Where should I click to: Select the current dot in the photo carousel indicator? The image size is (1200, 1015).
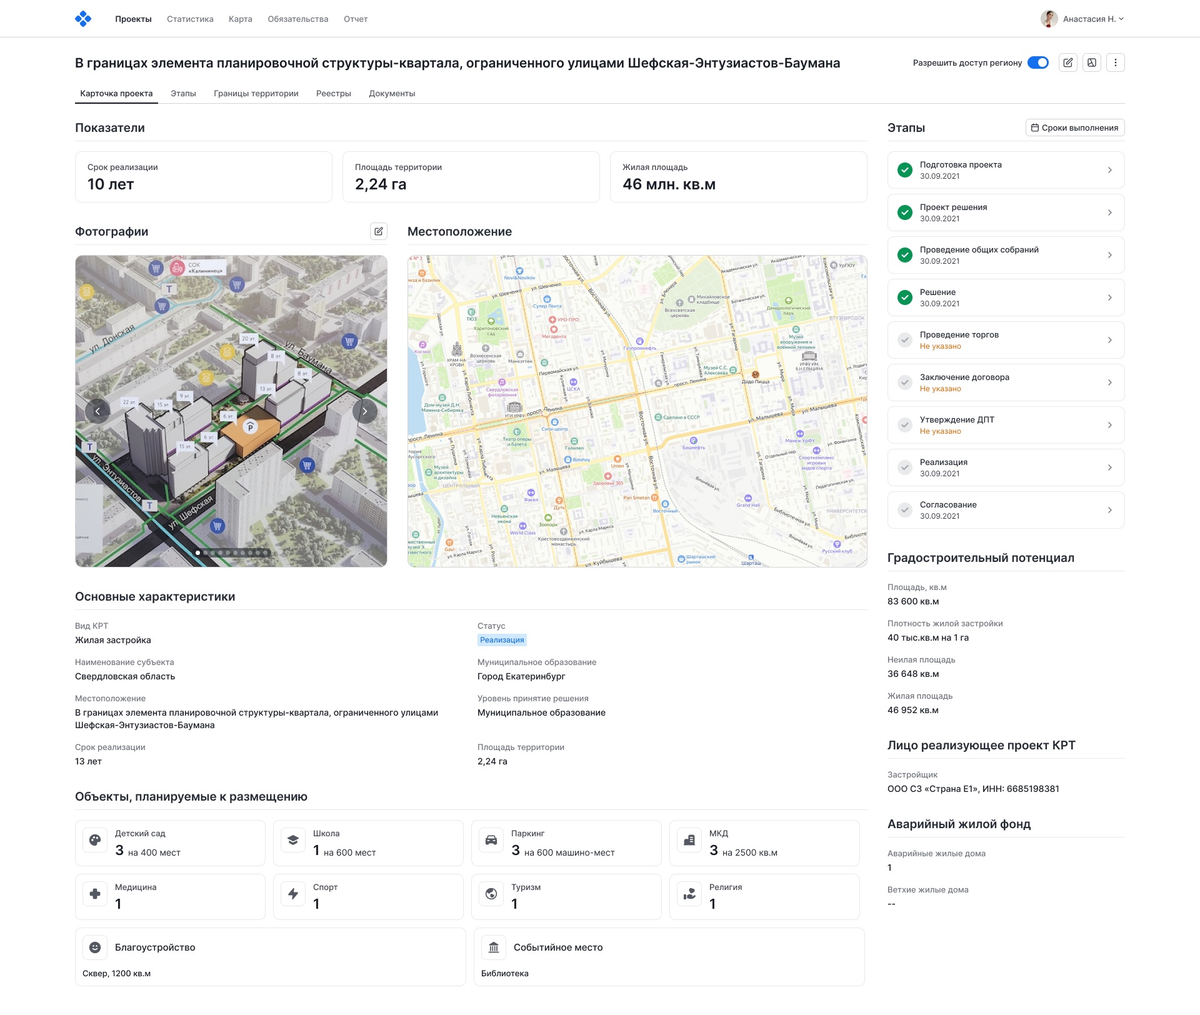pyautogui.click(x=198, y=551)
